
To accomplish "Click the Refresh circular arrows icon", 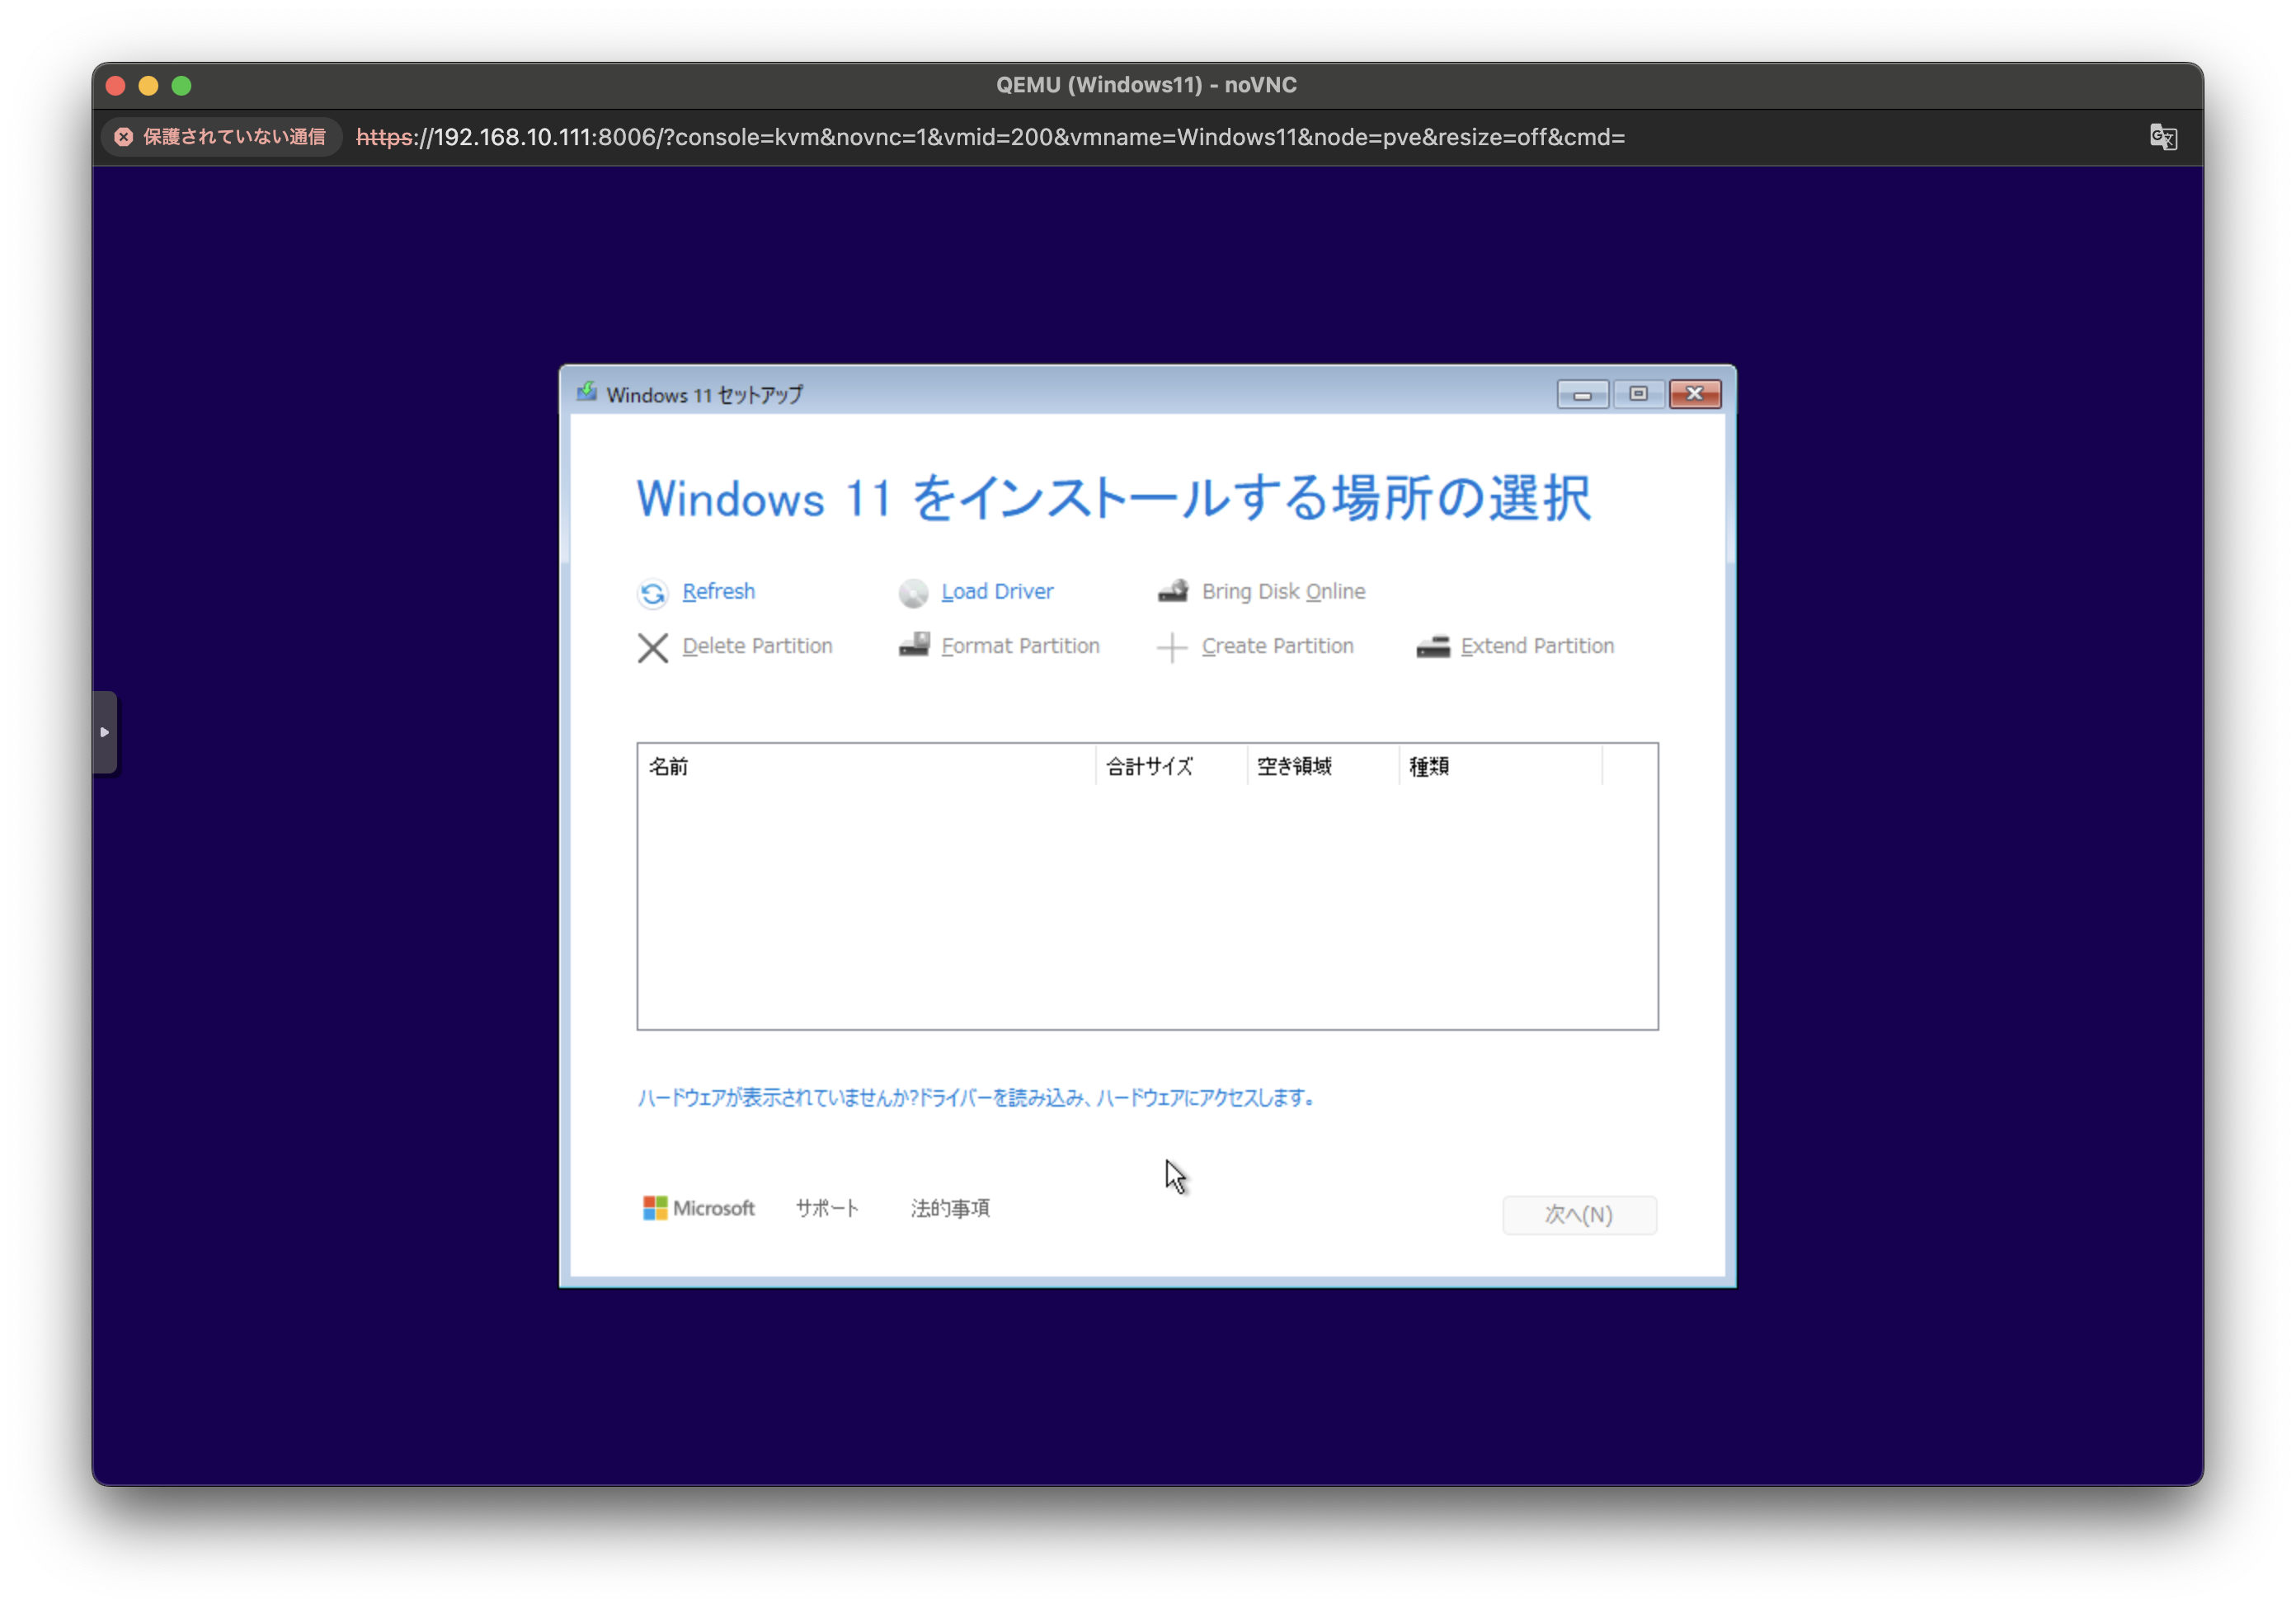I will tap(653, 593).
